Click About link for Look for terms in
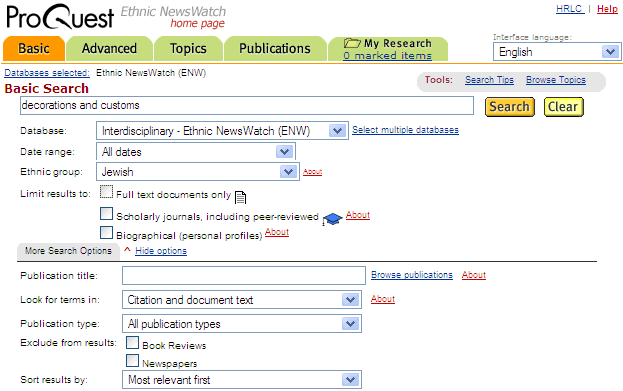This screenshot has height=391, width=623. coord(383,299)
